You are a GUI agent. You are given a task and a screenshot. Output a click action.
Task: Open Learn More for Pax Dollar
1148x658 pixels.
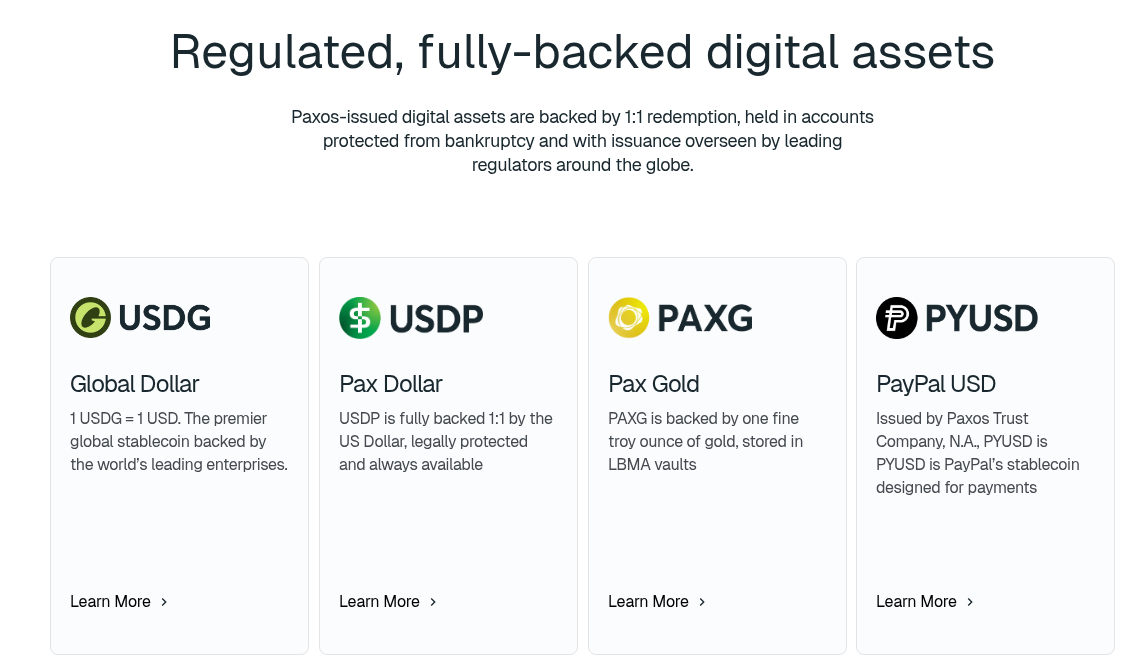380,602
